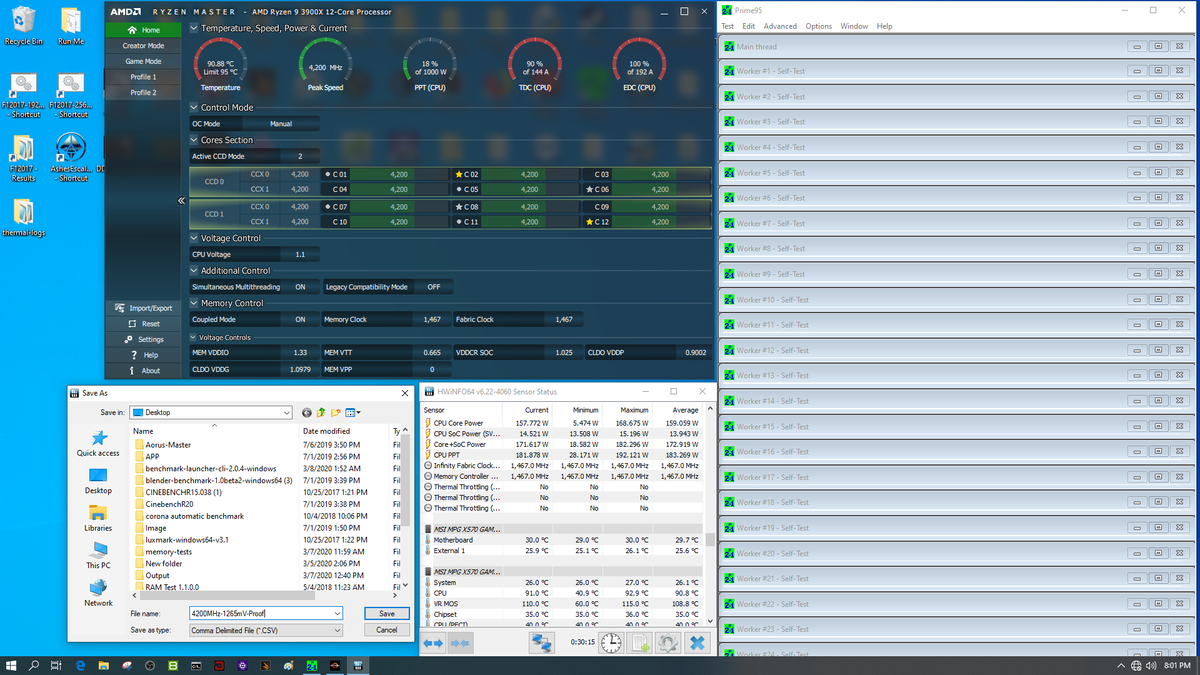Click HWiNFO expand columns arrows icon

pos(433,643)
